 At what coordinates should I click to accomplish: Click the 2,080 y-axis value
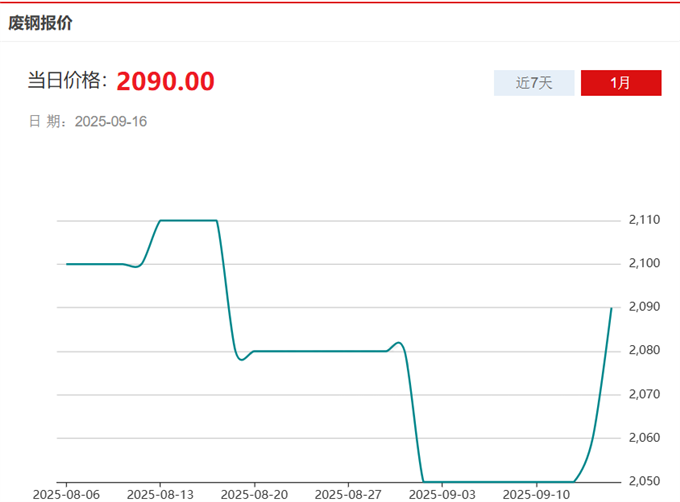coord(645,351)
